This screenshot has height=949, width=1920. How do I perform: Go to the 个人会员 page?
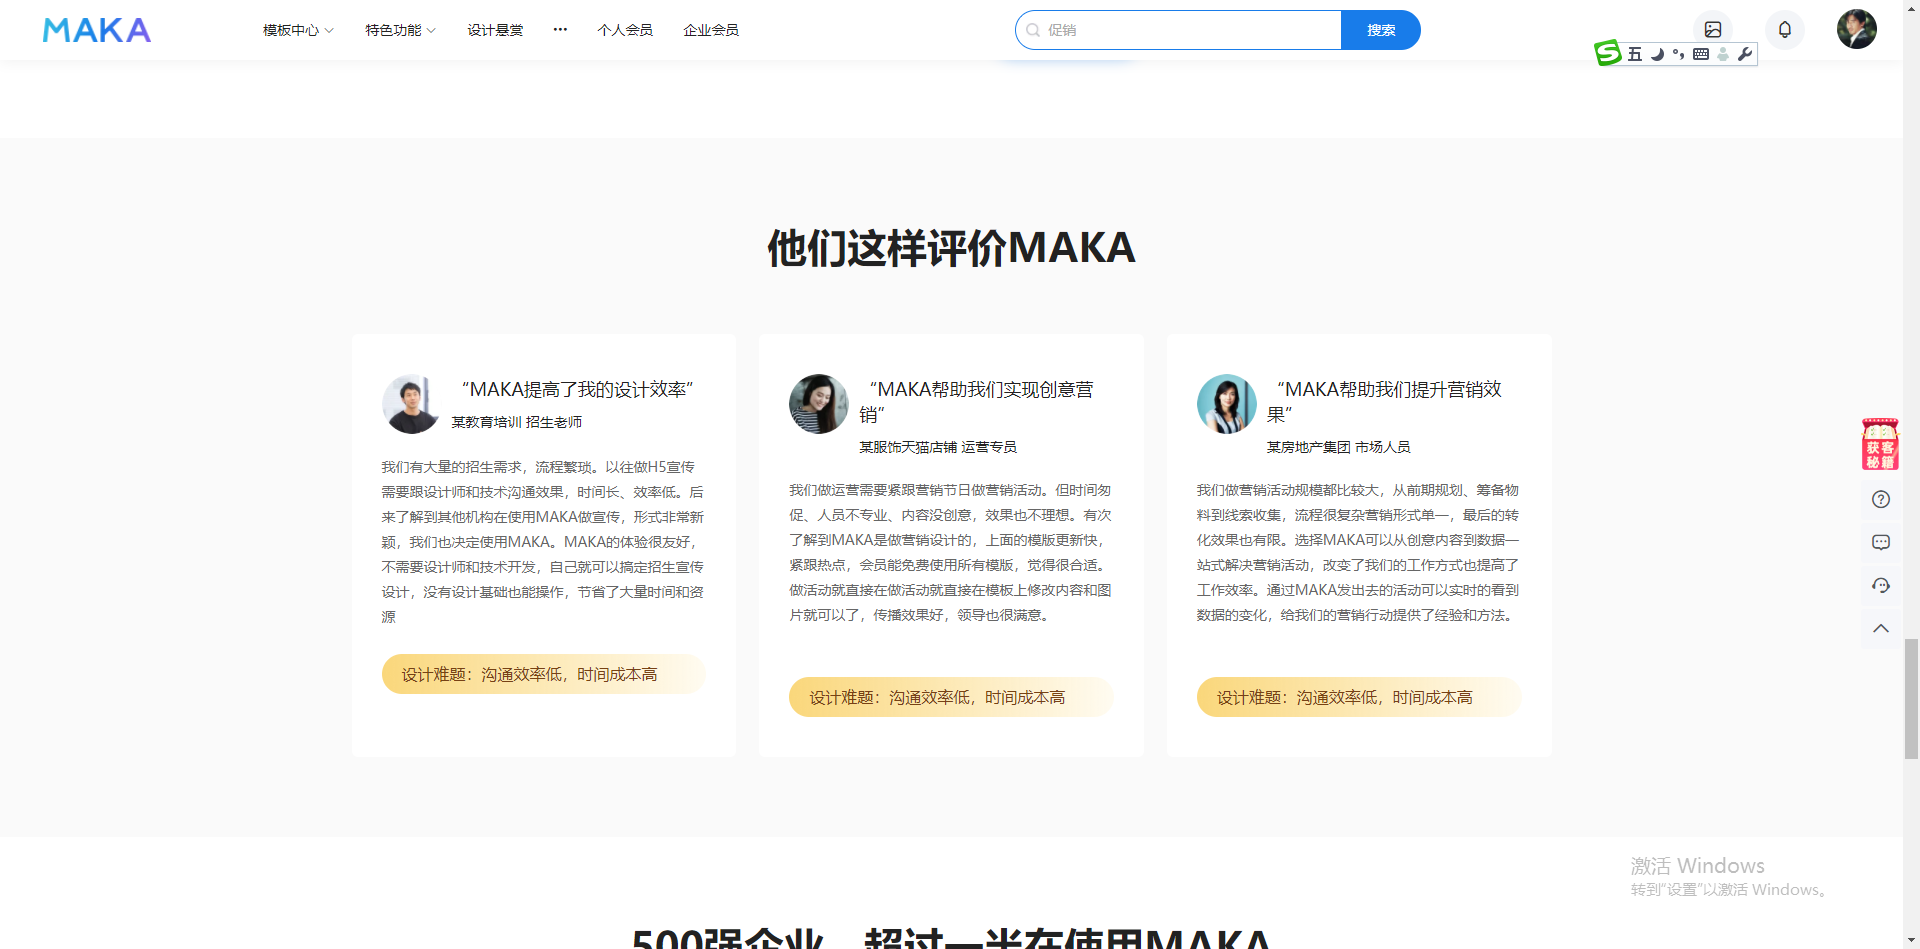pyautogui.click(x=625, y=30)
